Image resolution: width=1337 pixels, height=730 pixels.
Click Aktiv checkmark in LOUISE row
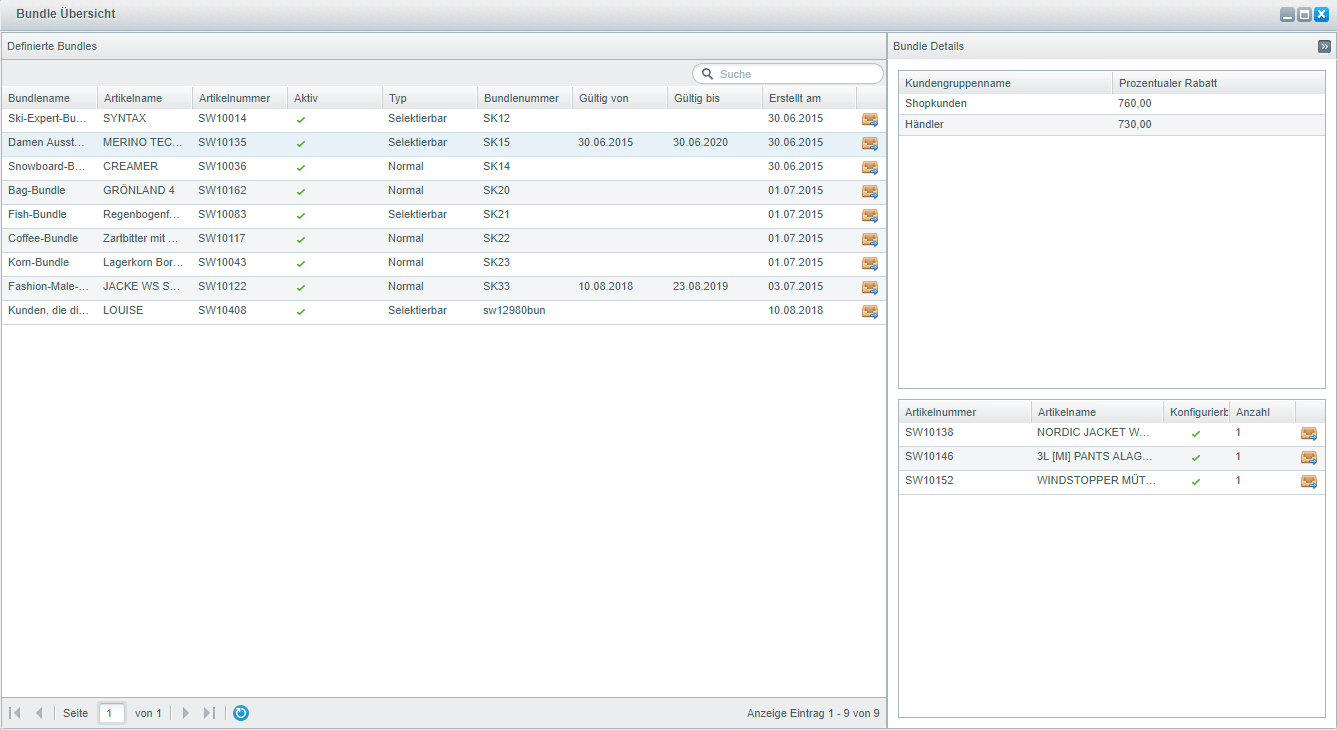(301, 311)
